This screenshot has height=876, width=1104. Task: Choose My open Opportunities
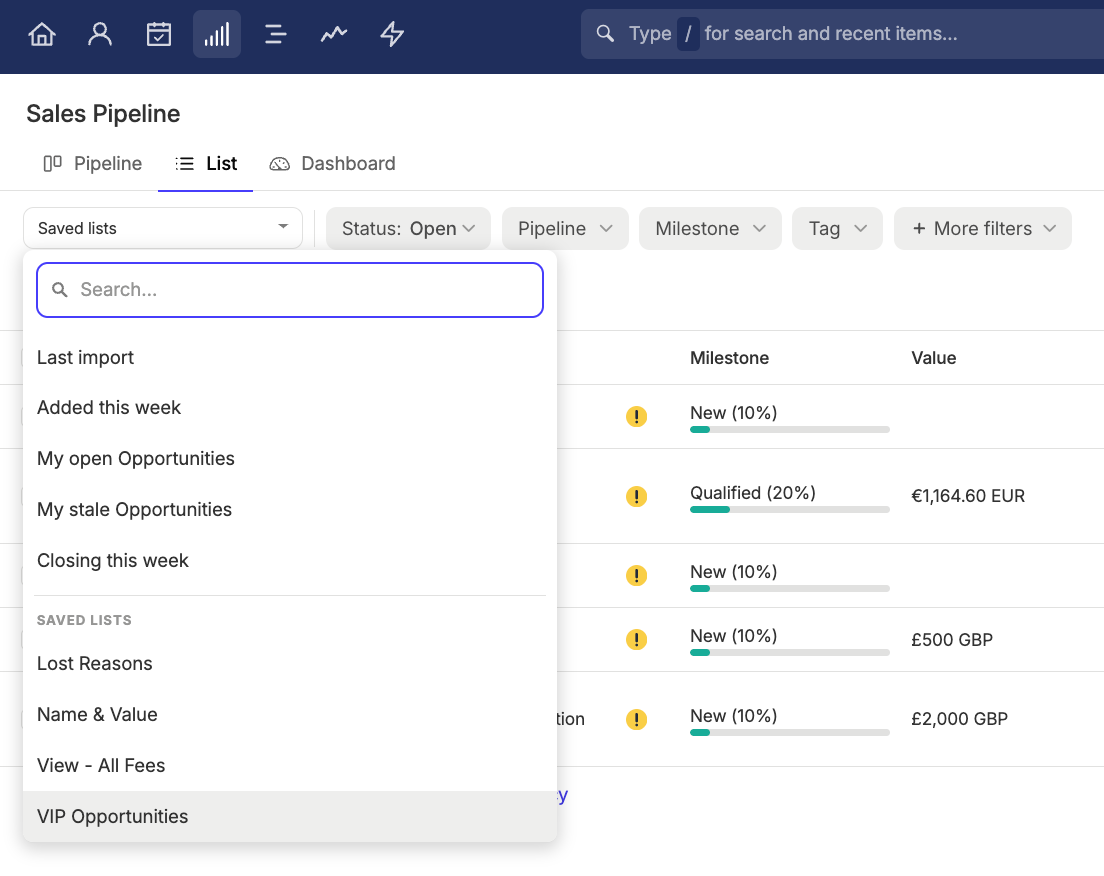[290, 458]
